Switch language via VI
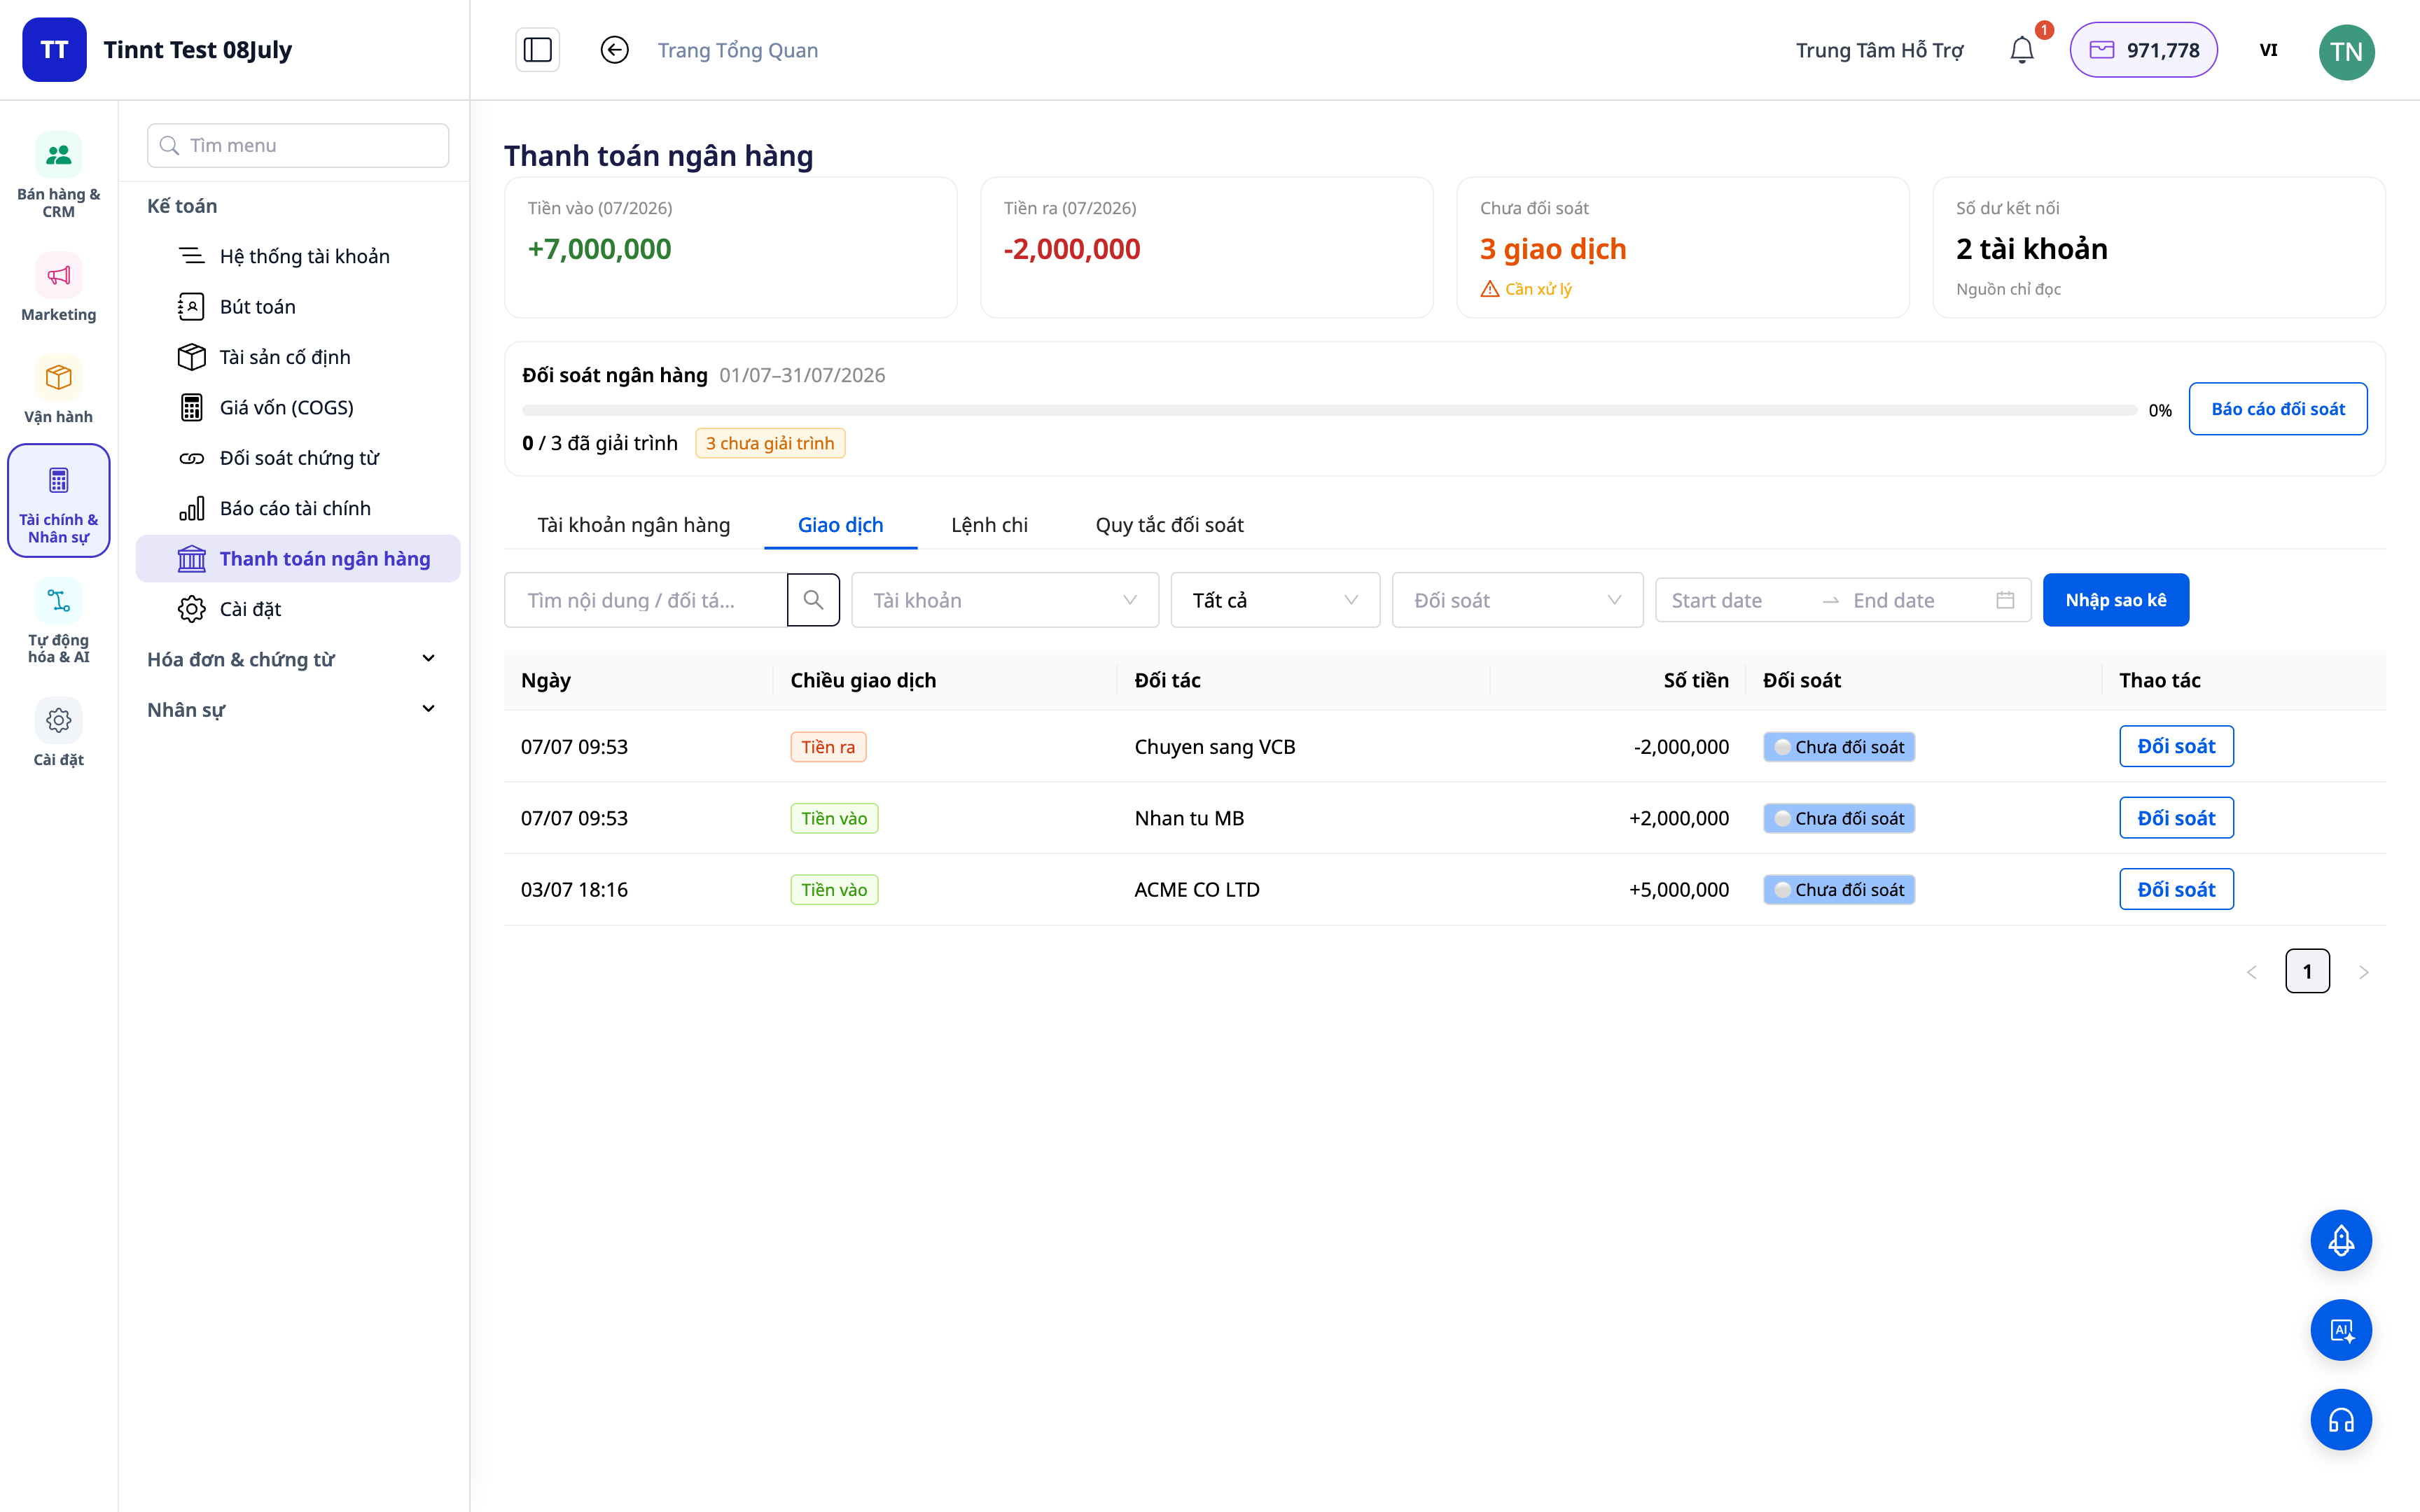Image resolution: width=2420 pixels, height=1512 pixels. pyautogui.click(x=2268, y=50)
